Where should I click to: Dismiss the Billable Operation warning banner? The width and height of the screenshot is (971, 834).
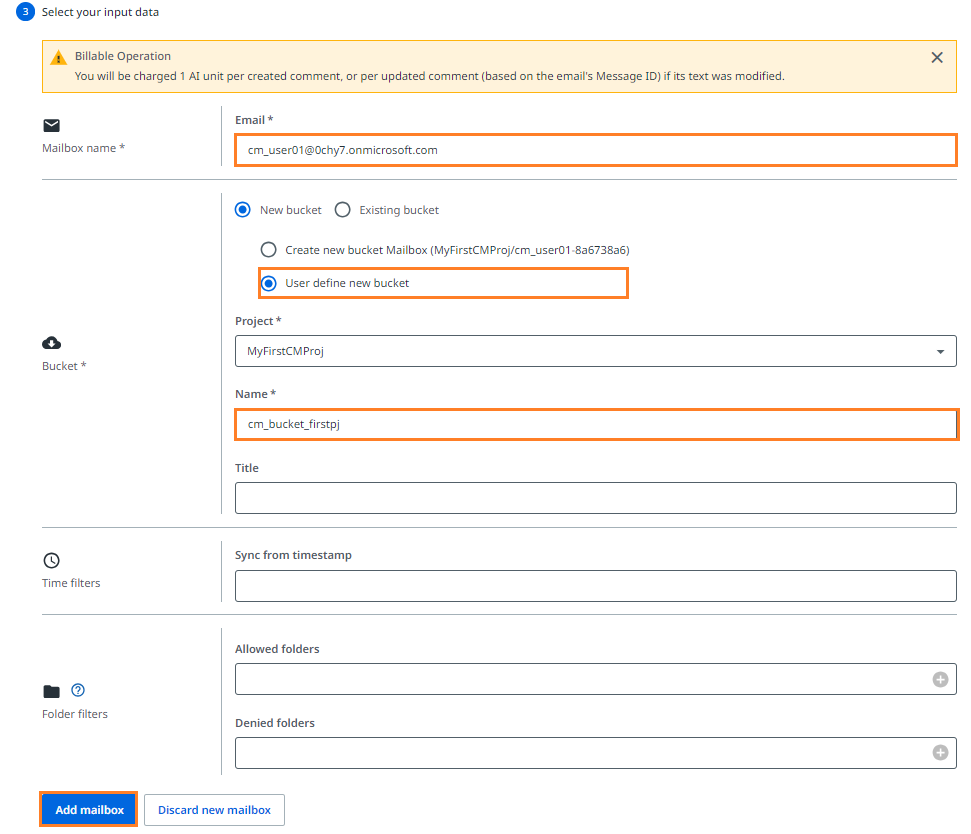[937, 58]
